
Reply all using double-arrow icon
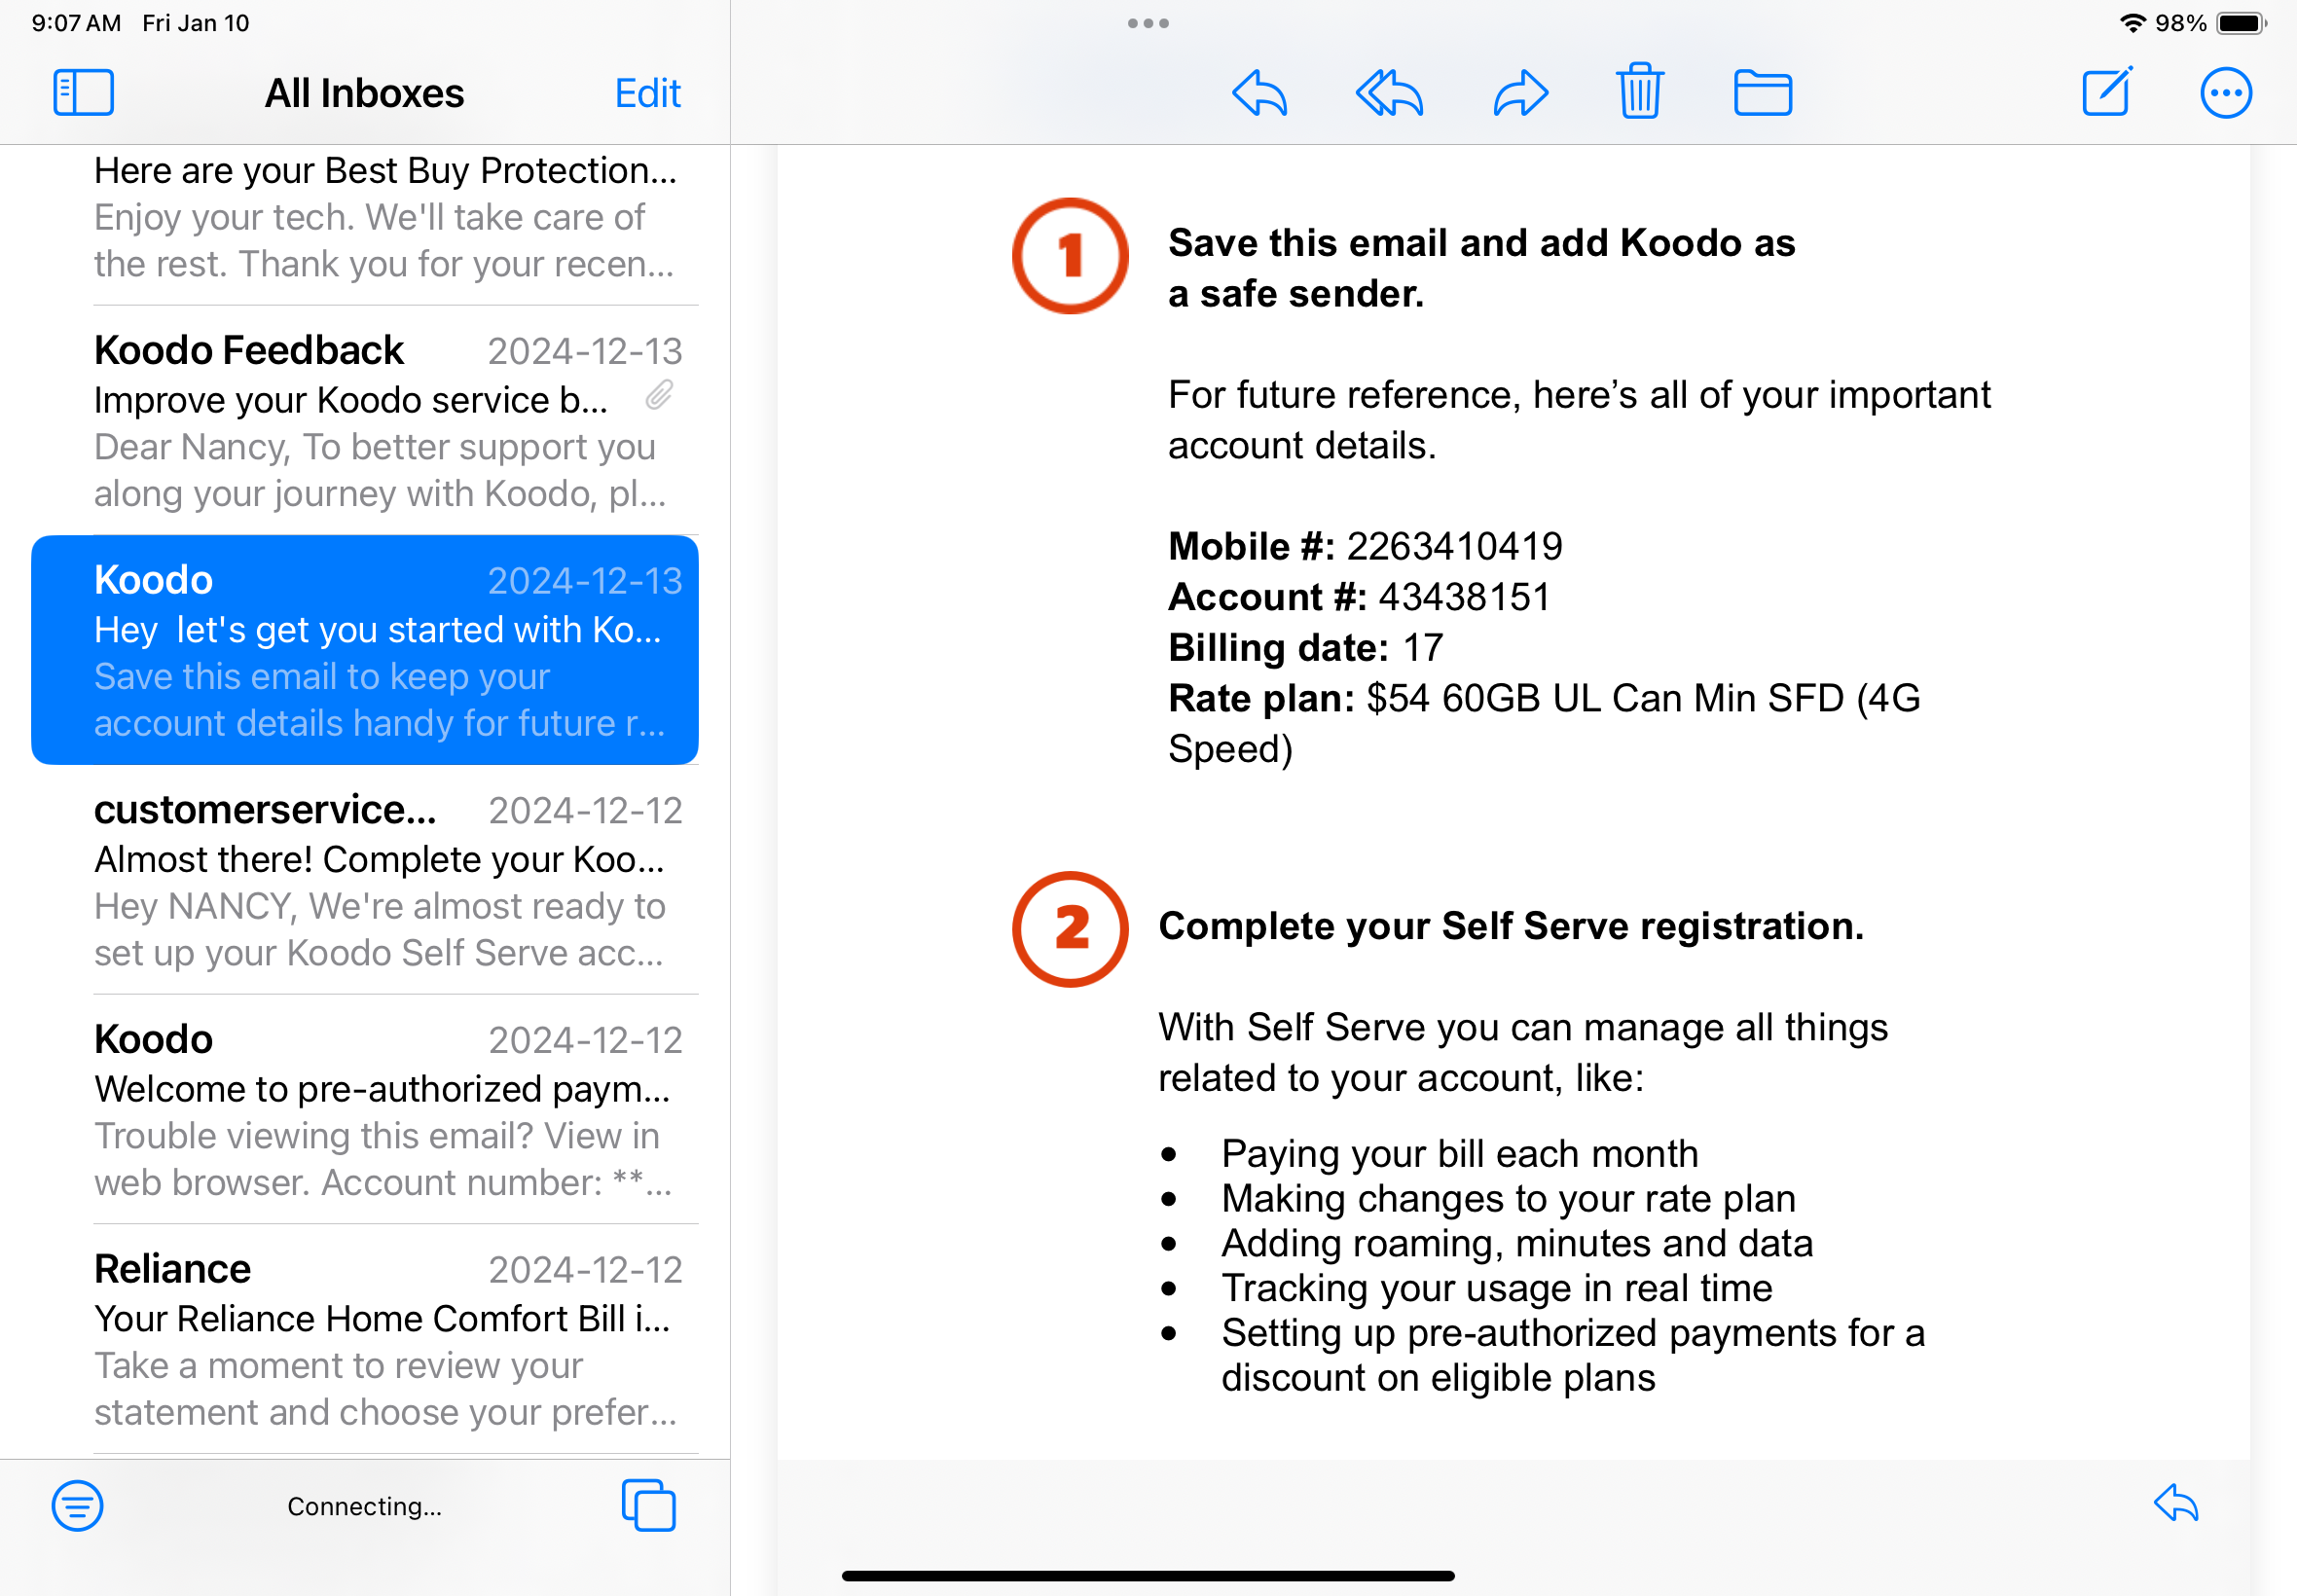point(1389,93)
